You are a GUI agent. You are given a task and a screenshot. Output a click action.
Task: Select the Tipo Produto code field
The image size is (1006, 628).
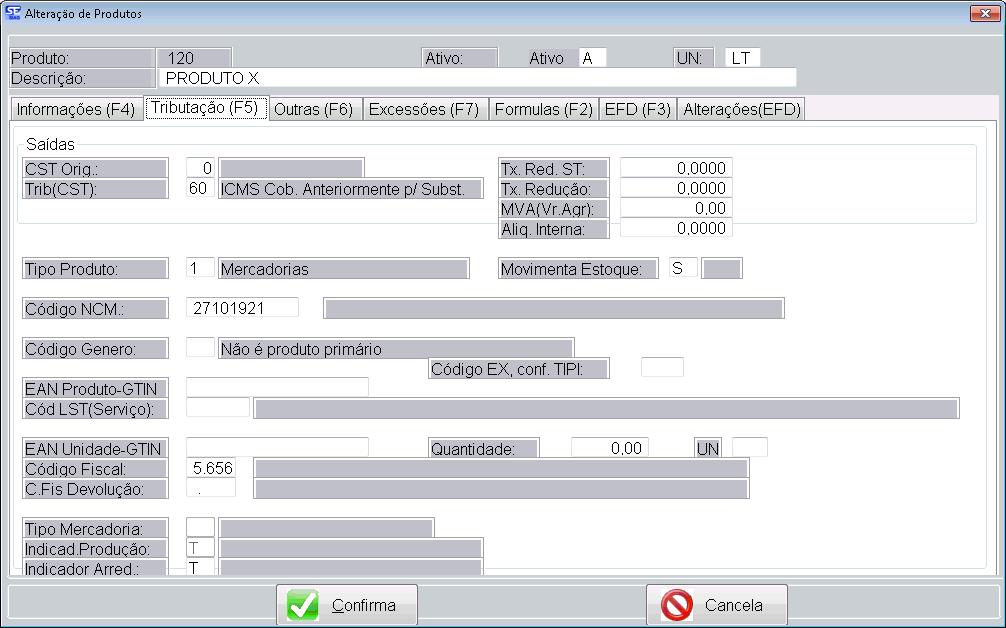click(x=200, y=269)
